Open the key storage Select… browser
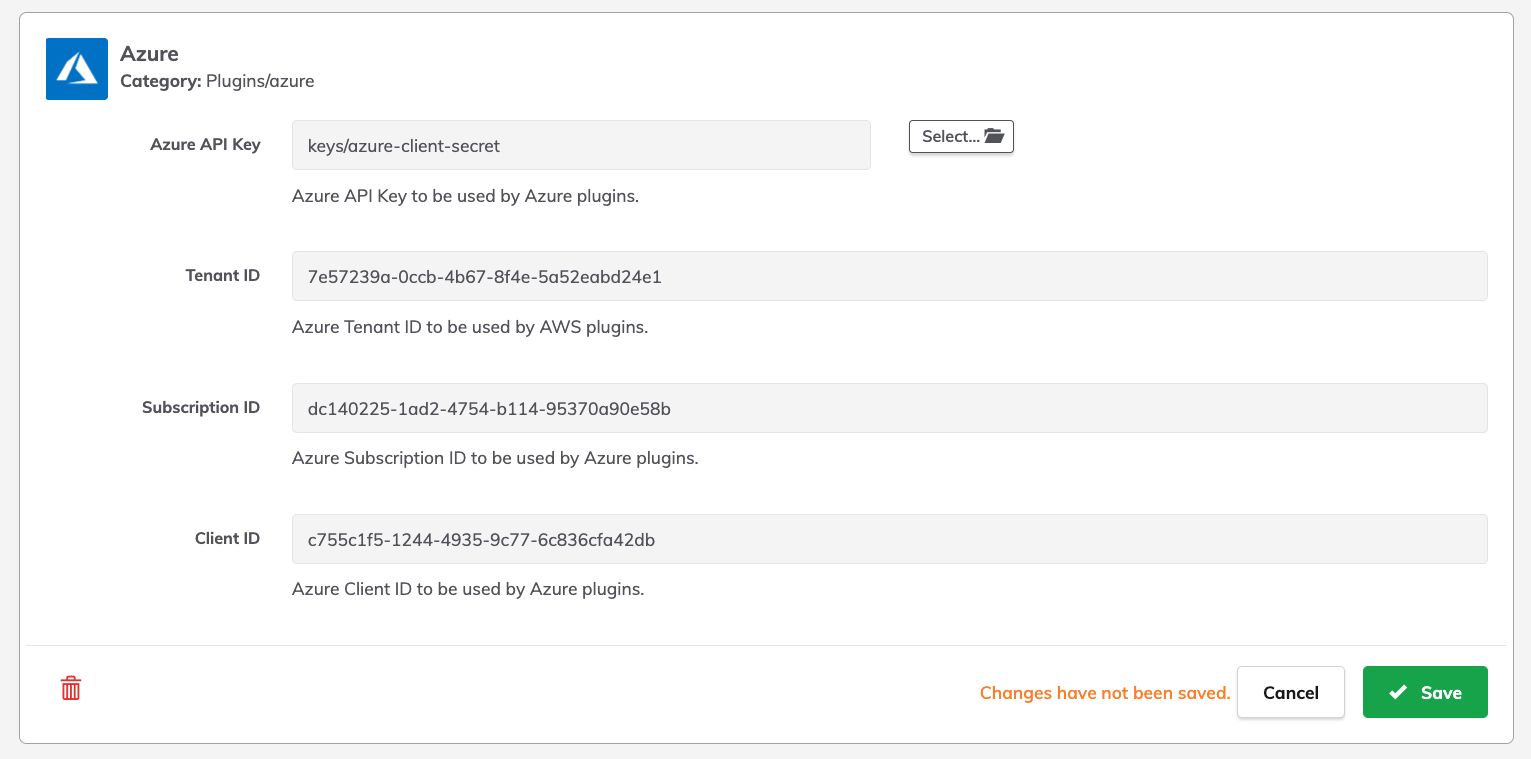 click(x=961, y=137)
